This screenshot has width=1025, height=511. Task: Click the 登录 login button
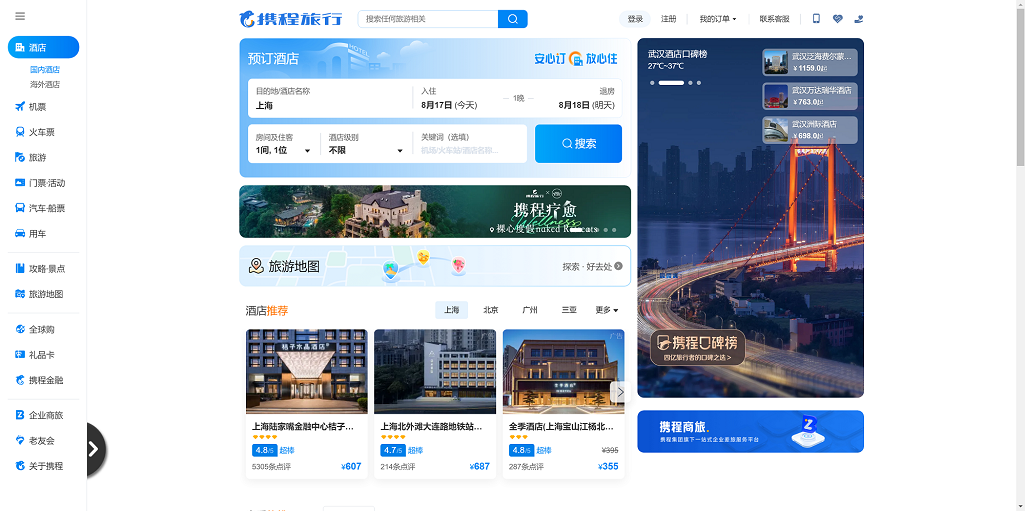[x=635, y=19]
